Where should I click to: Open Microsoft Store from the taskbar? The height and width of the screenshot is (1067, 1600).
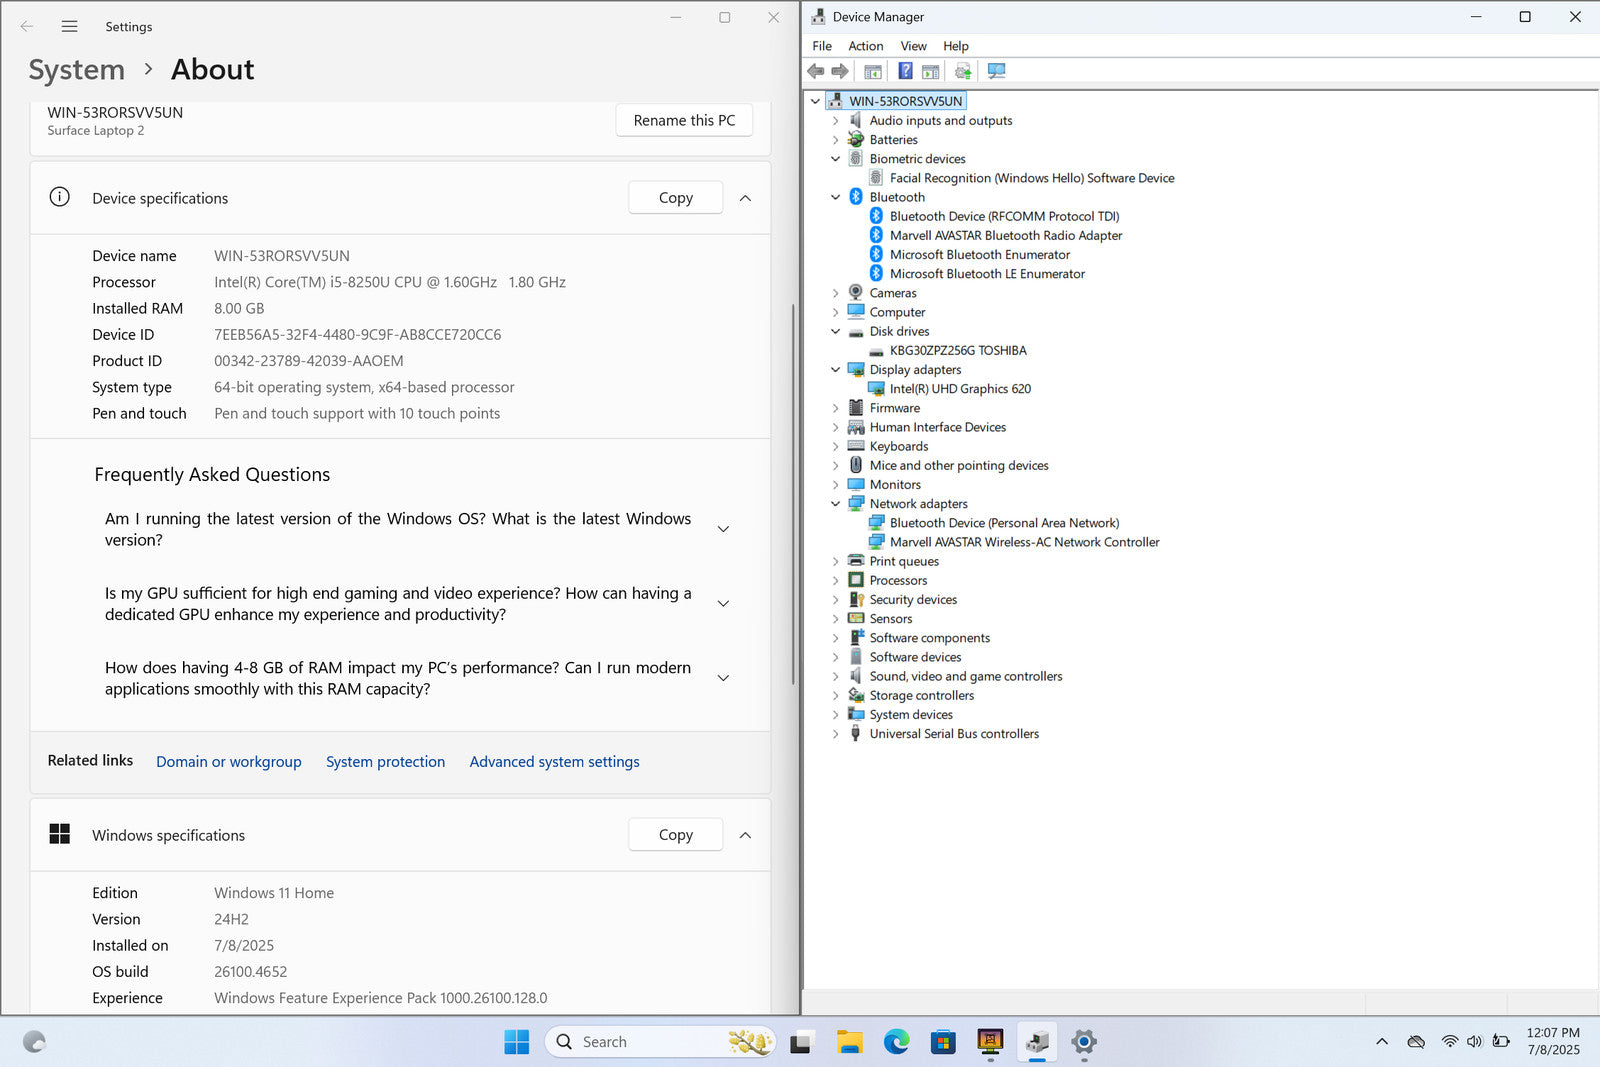pyautogui.click(x=943, y=1042)
